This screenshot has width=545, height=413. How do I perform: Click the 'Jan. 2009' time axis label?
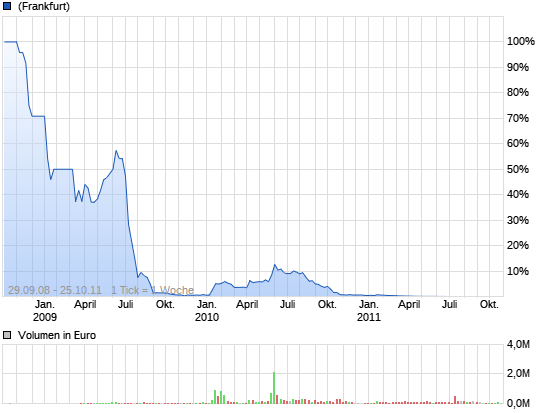coord(45,311)
